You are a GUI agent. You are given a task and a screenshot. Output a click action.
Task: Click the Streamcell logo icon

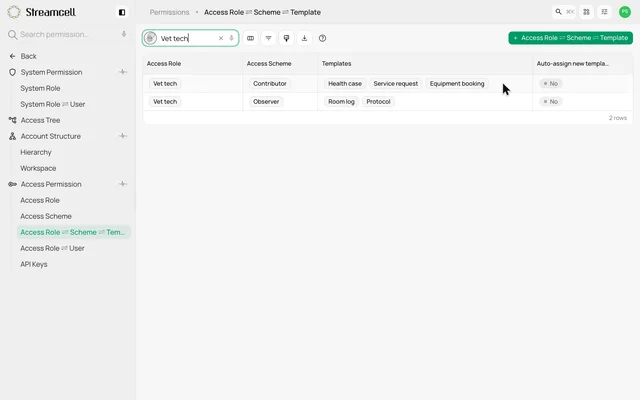click(x=13, y=12)
